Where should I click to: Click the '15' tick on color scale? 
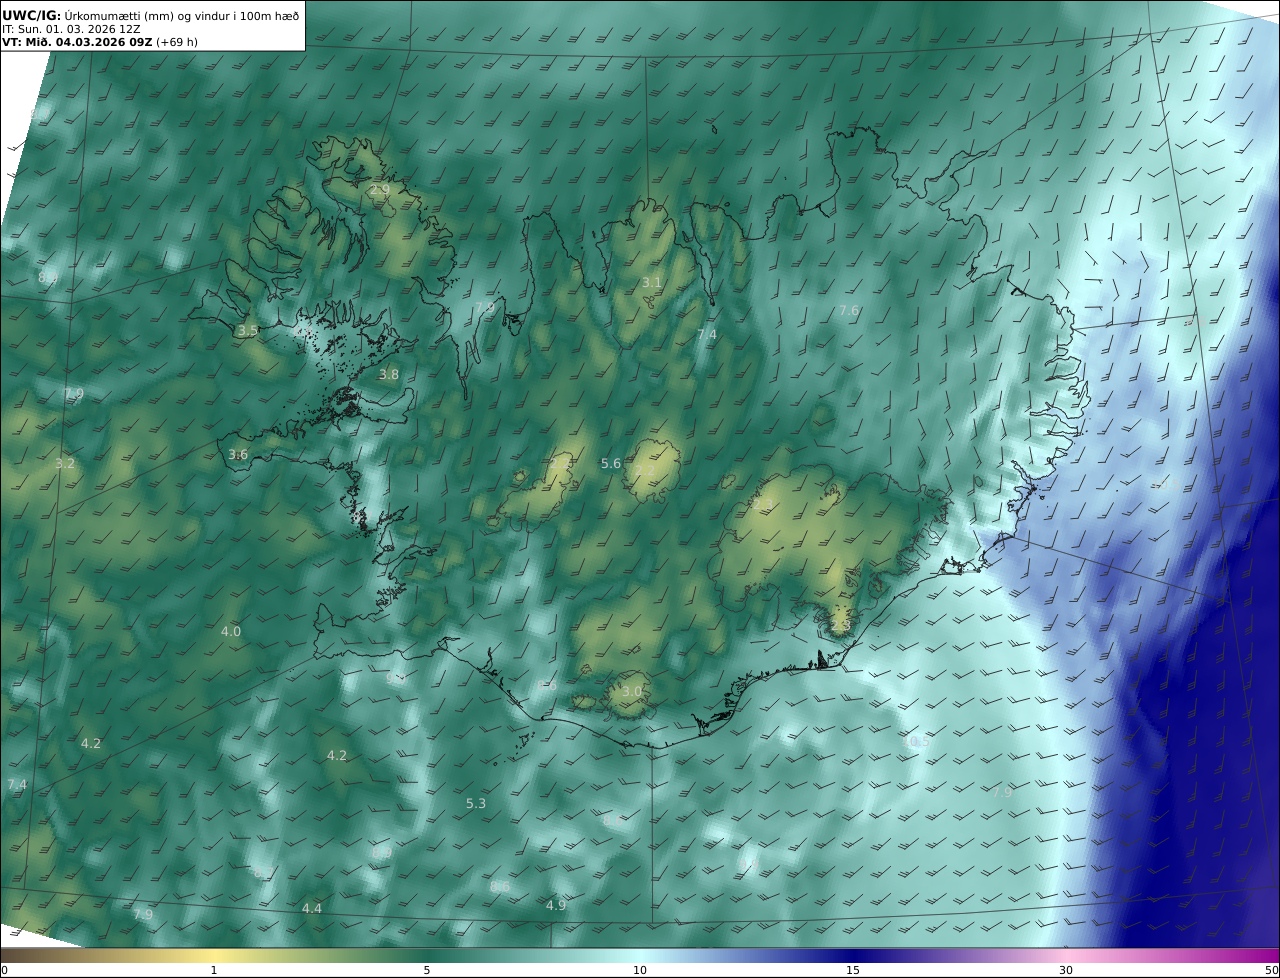pos(853,970)
